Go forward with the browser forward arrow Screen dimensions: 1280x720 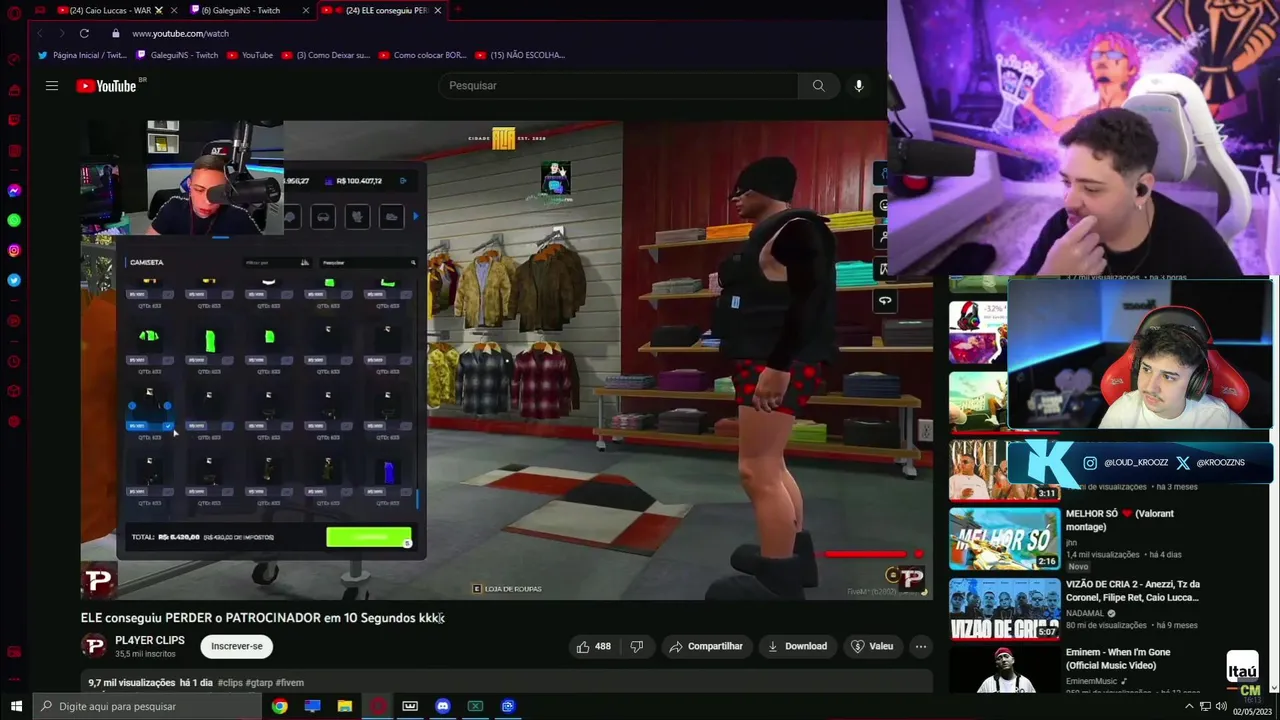61,33
